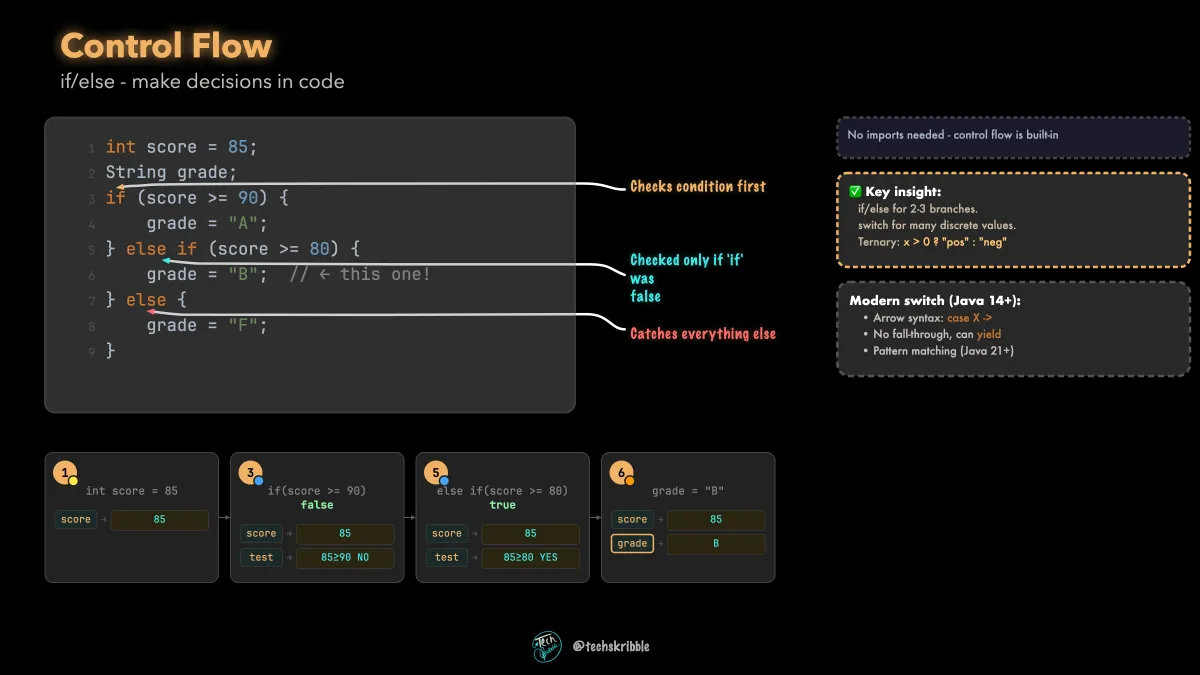Click the 85 value box in step 6
The image size is (1200, 675).
tap(716, 520)
